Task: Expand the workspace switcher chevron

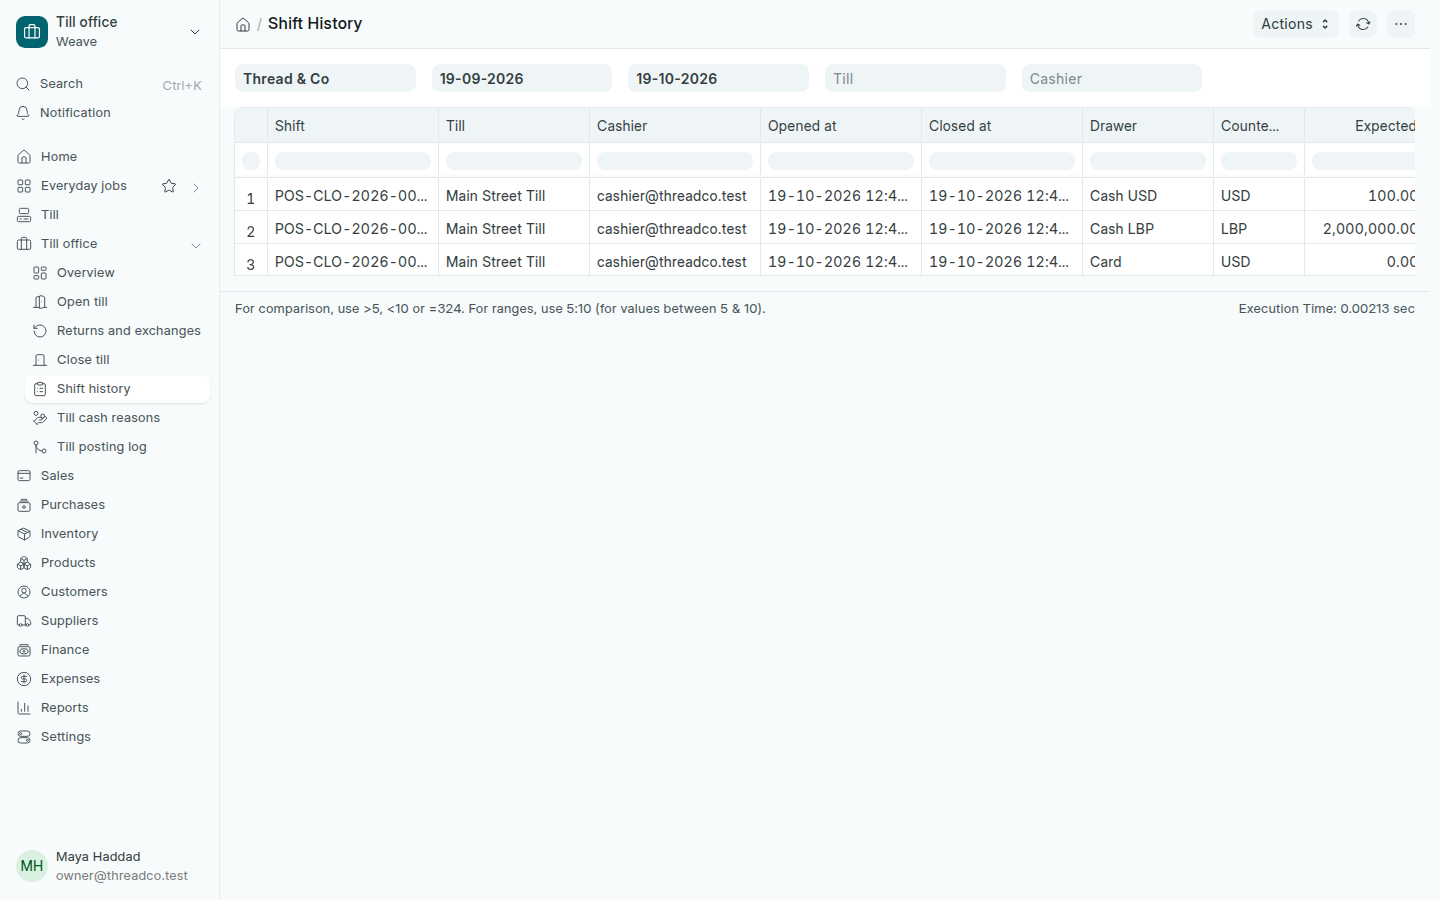Action: (195, 32)
